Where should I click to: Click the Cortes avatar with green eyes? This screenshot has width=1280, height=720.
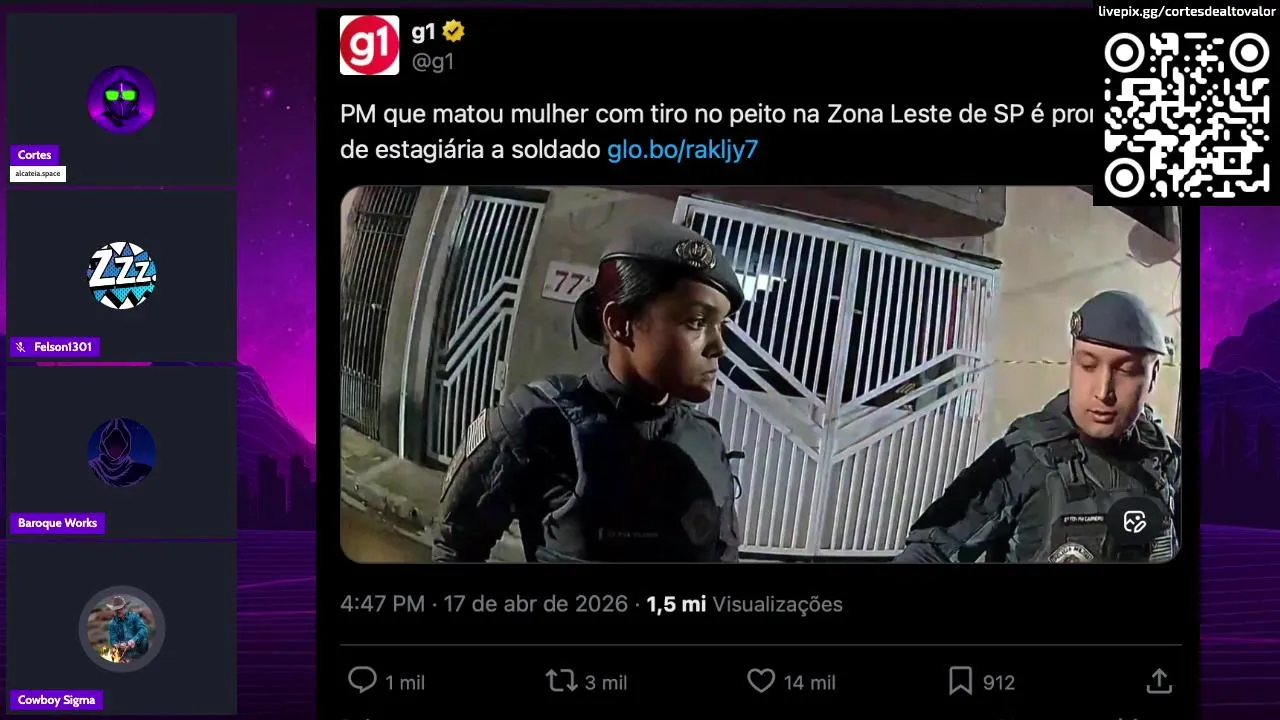point(121,99)
